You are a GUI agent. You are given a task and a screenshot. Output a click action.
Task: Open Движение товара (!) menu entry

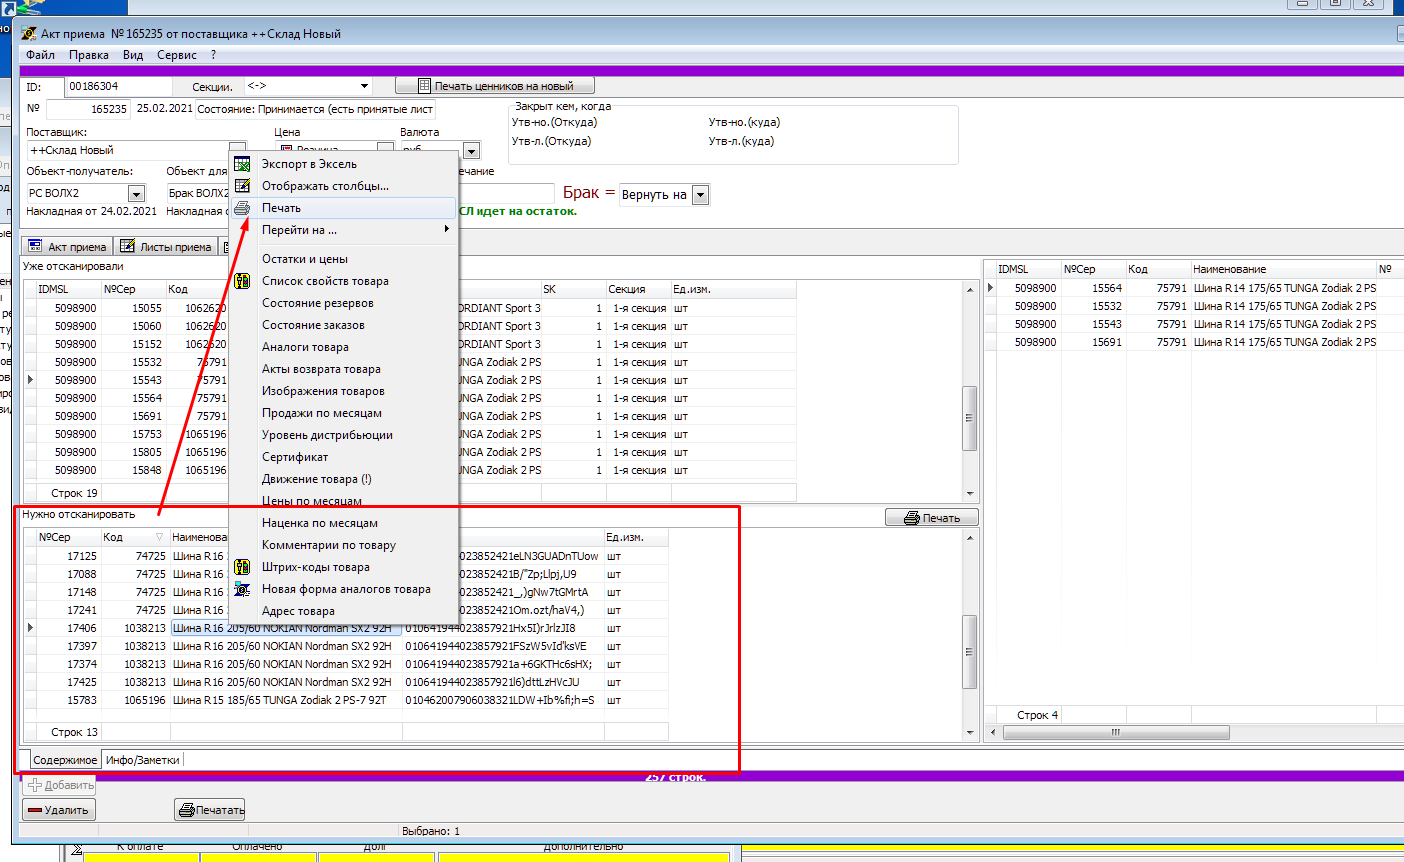(344, 479)
